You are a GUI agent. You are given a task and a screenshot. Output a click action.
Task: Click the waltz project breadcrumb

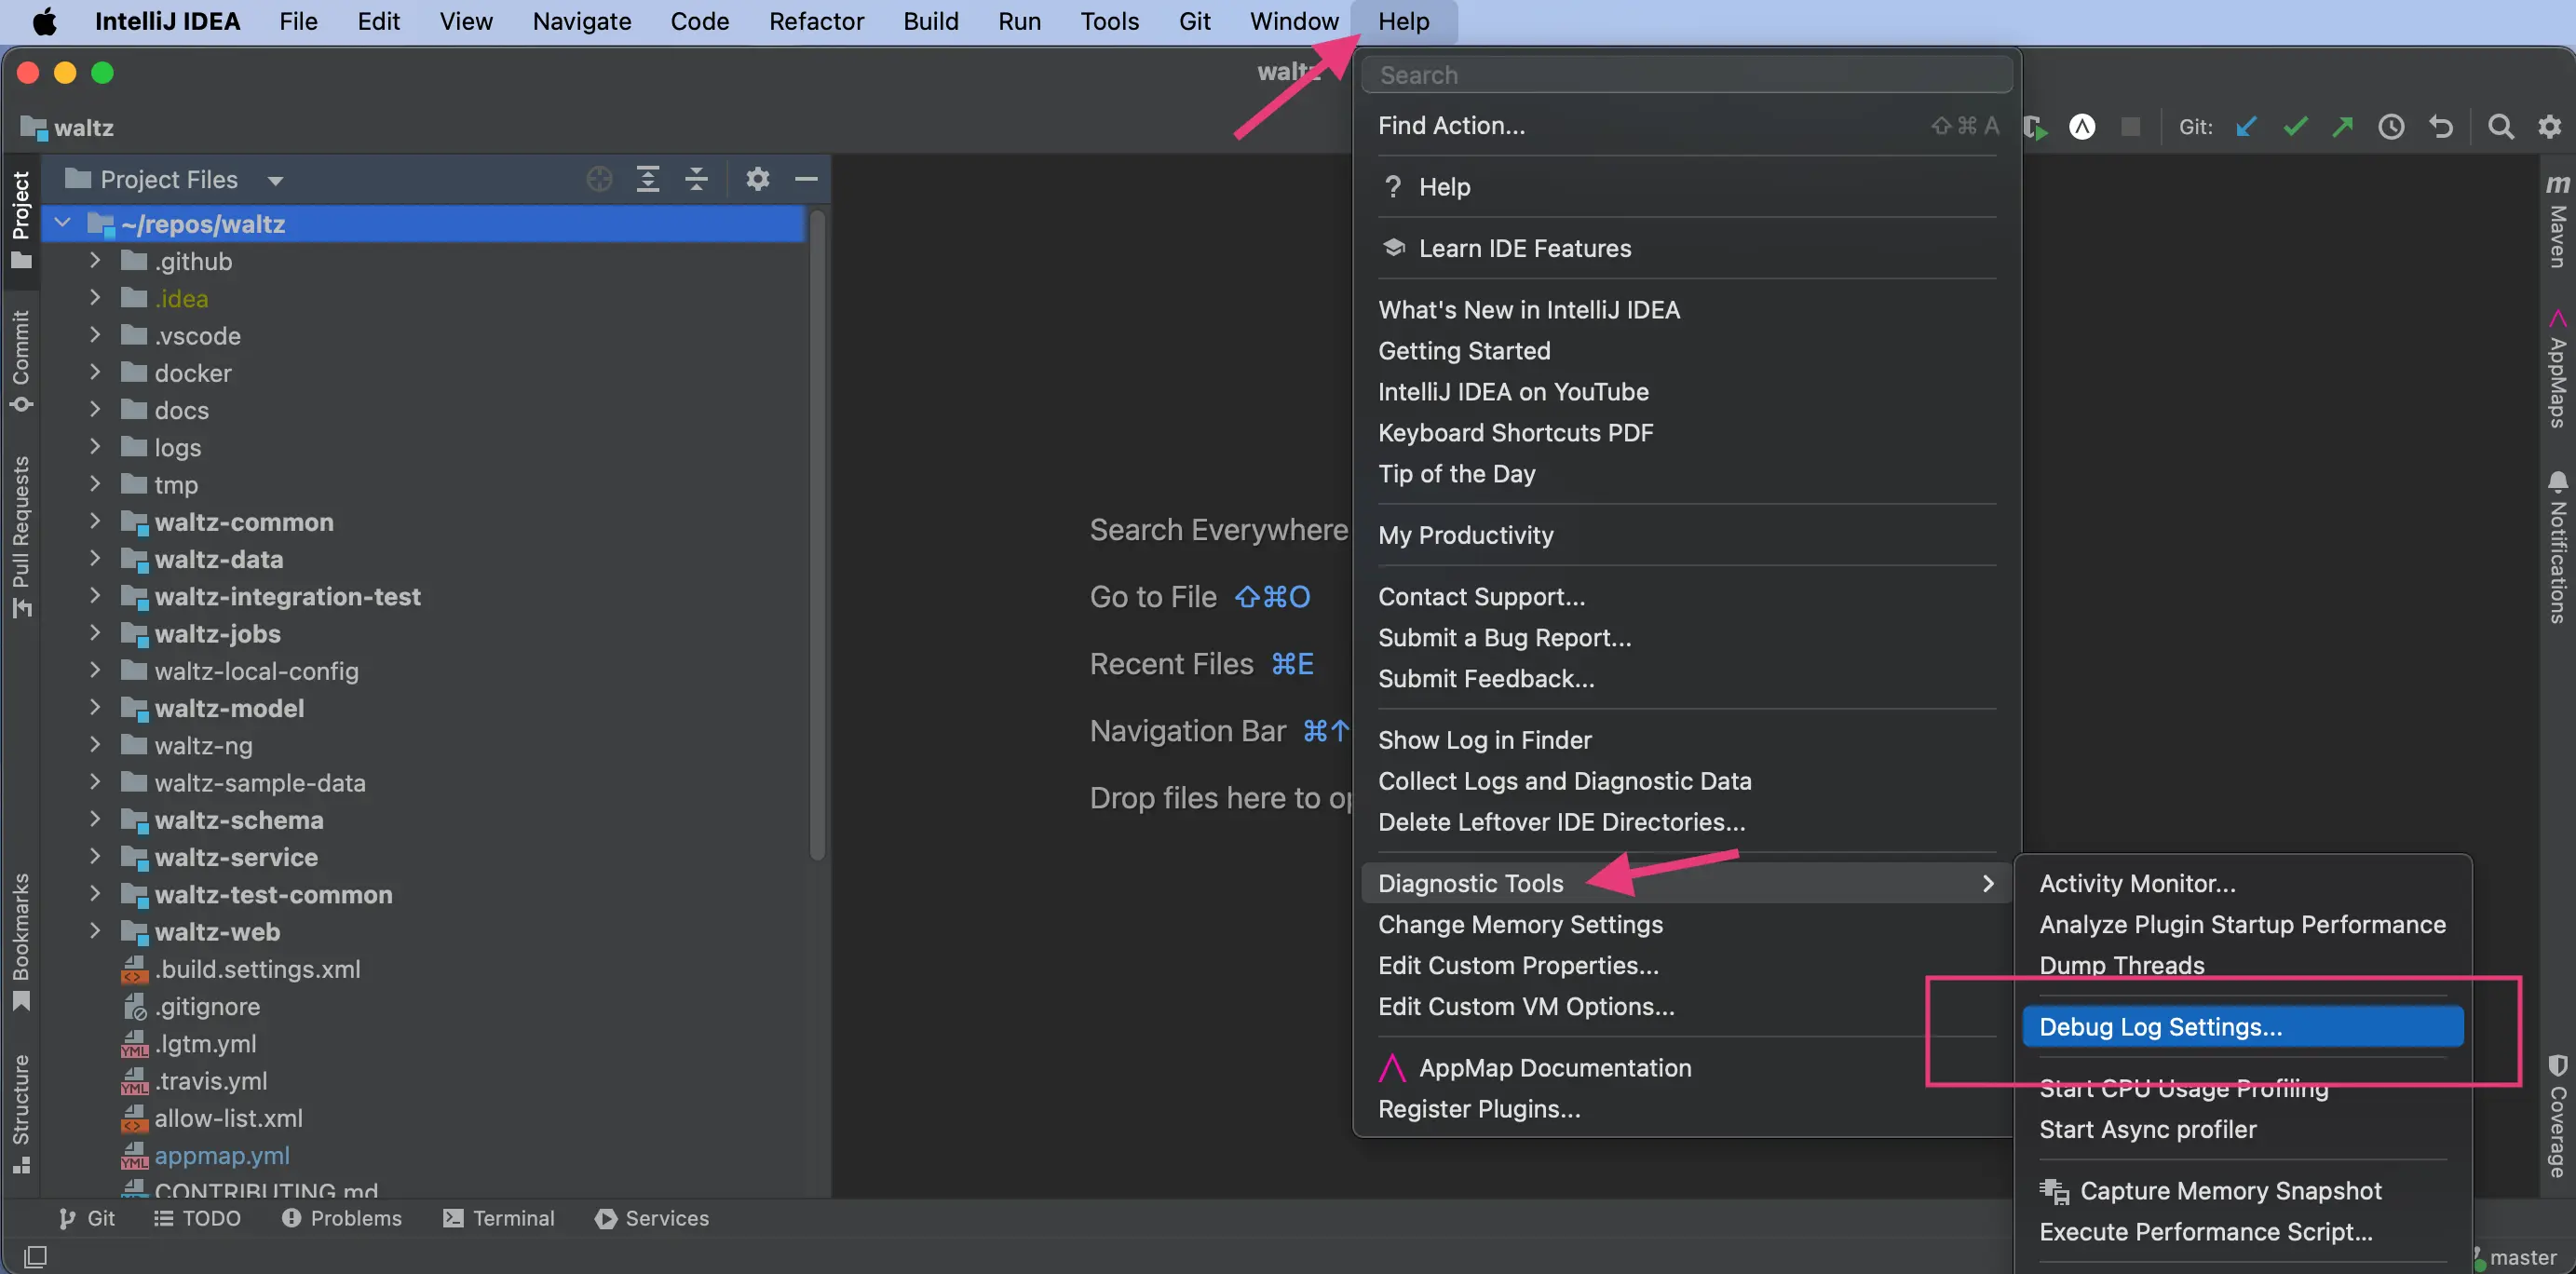point(68,127)
